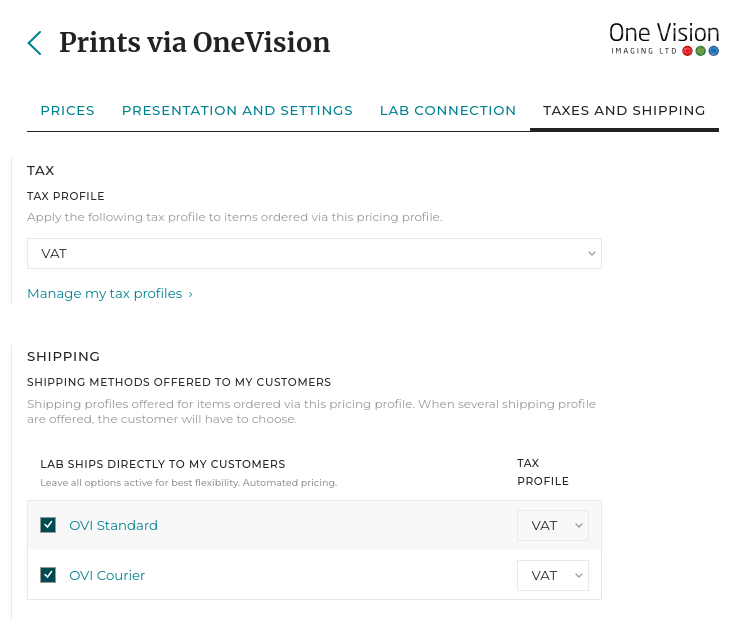Click the One Vision Imaging logo
This screenshot has height=620, width=745.
tap(664, 37)
